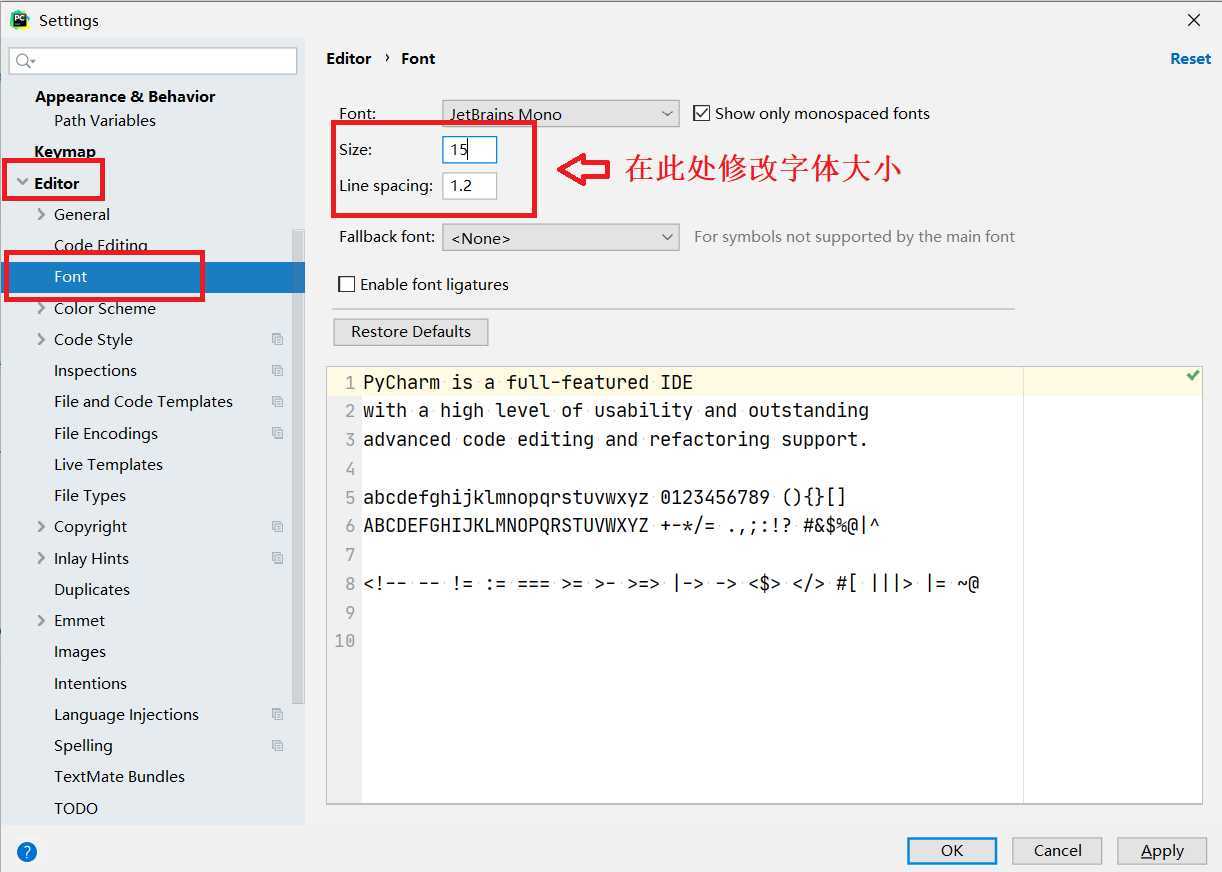The width and height of the screenshot is (1222, 872).
Task: Click the Restore Defaults button
Action: coord(411,332)
